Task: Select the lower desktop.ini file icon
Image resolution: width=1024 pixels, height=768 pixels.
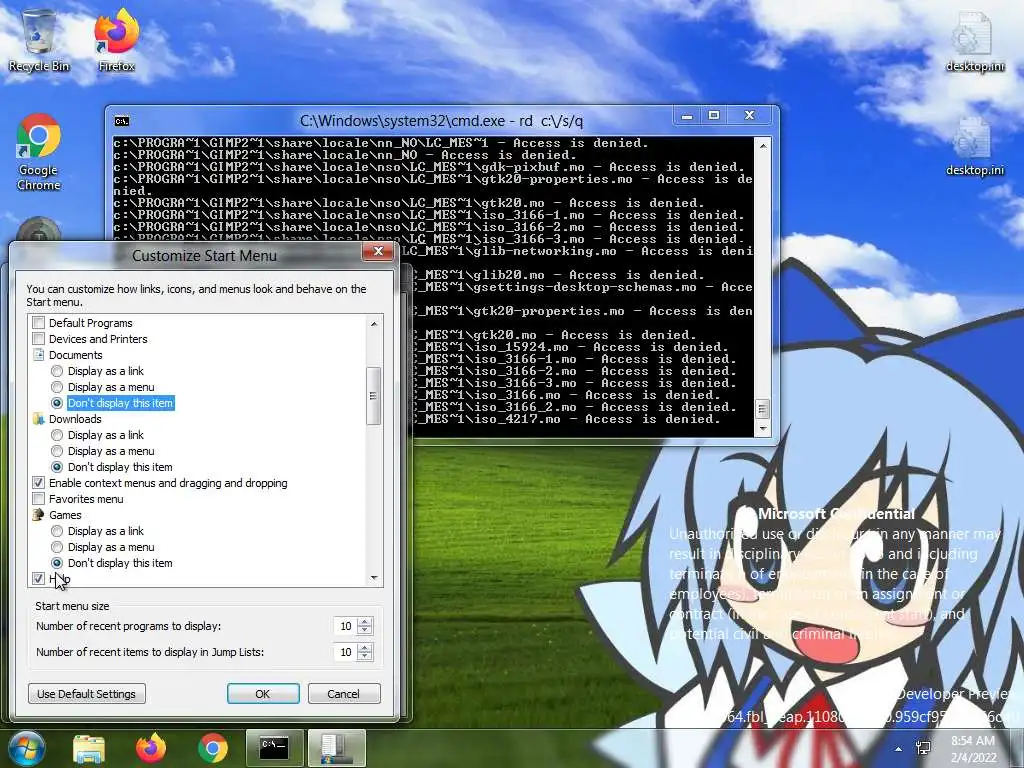Action: click(974, 145)
